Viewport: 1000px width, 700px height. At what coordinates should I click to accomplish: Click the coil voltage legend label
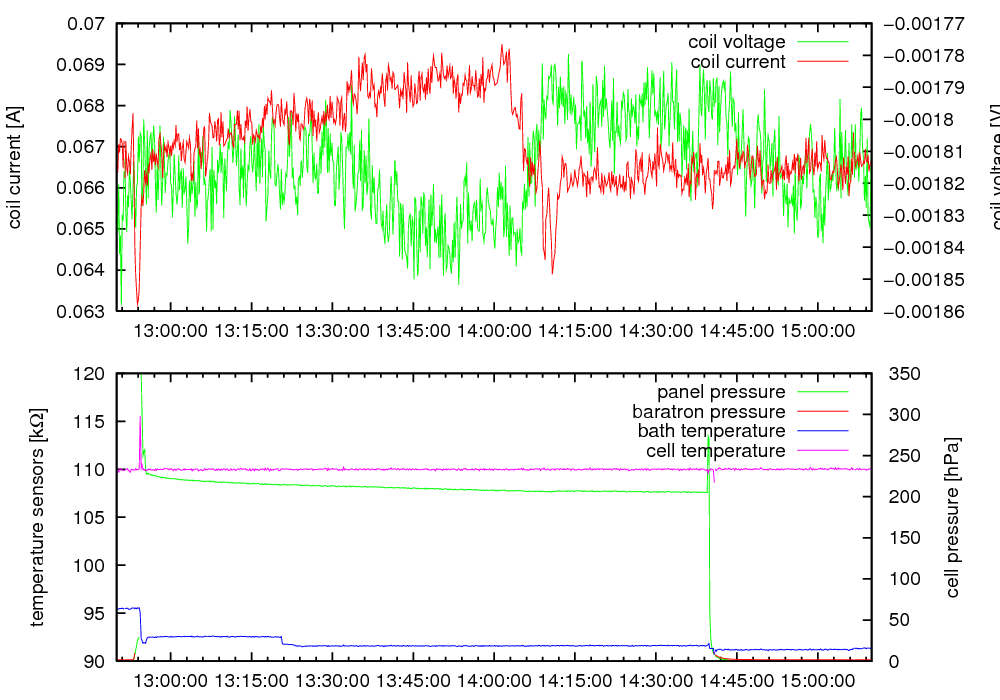click(x=736, y=42)
